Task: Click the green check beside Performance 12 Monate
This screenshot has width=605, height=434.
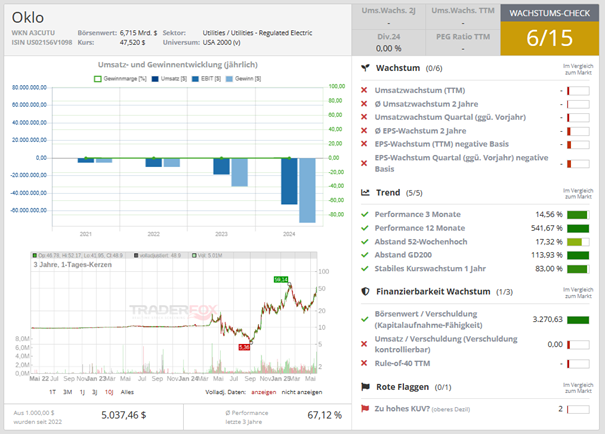Action: [365, 228]
